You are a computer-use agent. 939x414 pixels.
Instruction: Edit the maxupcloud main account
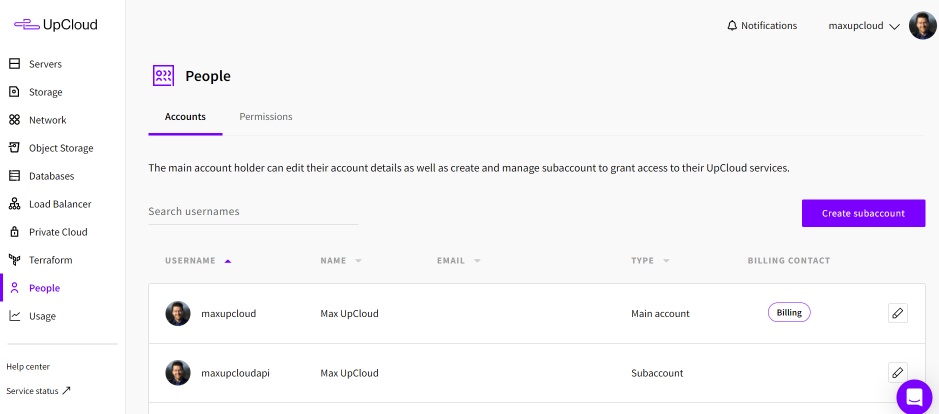[897, 313]
